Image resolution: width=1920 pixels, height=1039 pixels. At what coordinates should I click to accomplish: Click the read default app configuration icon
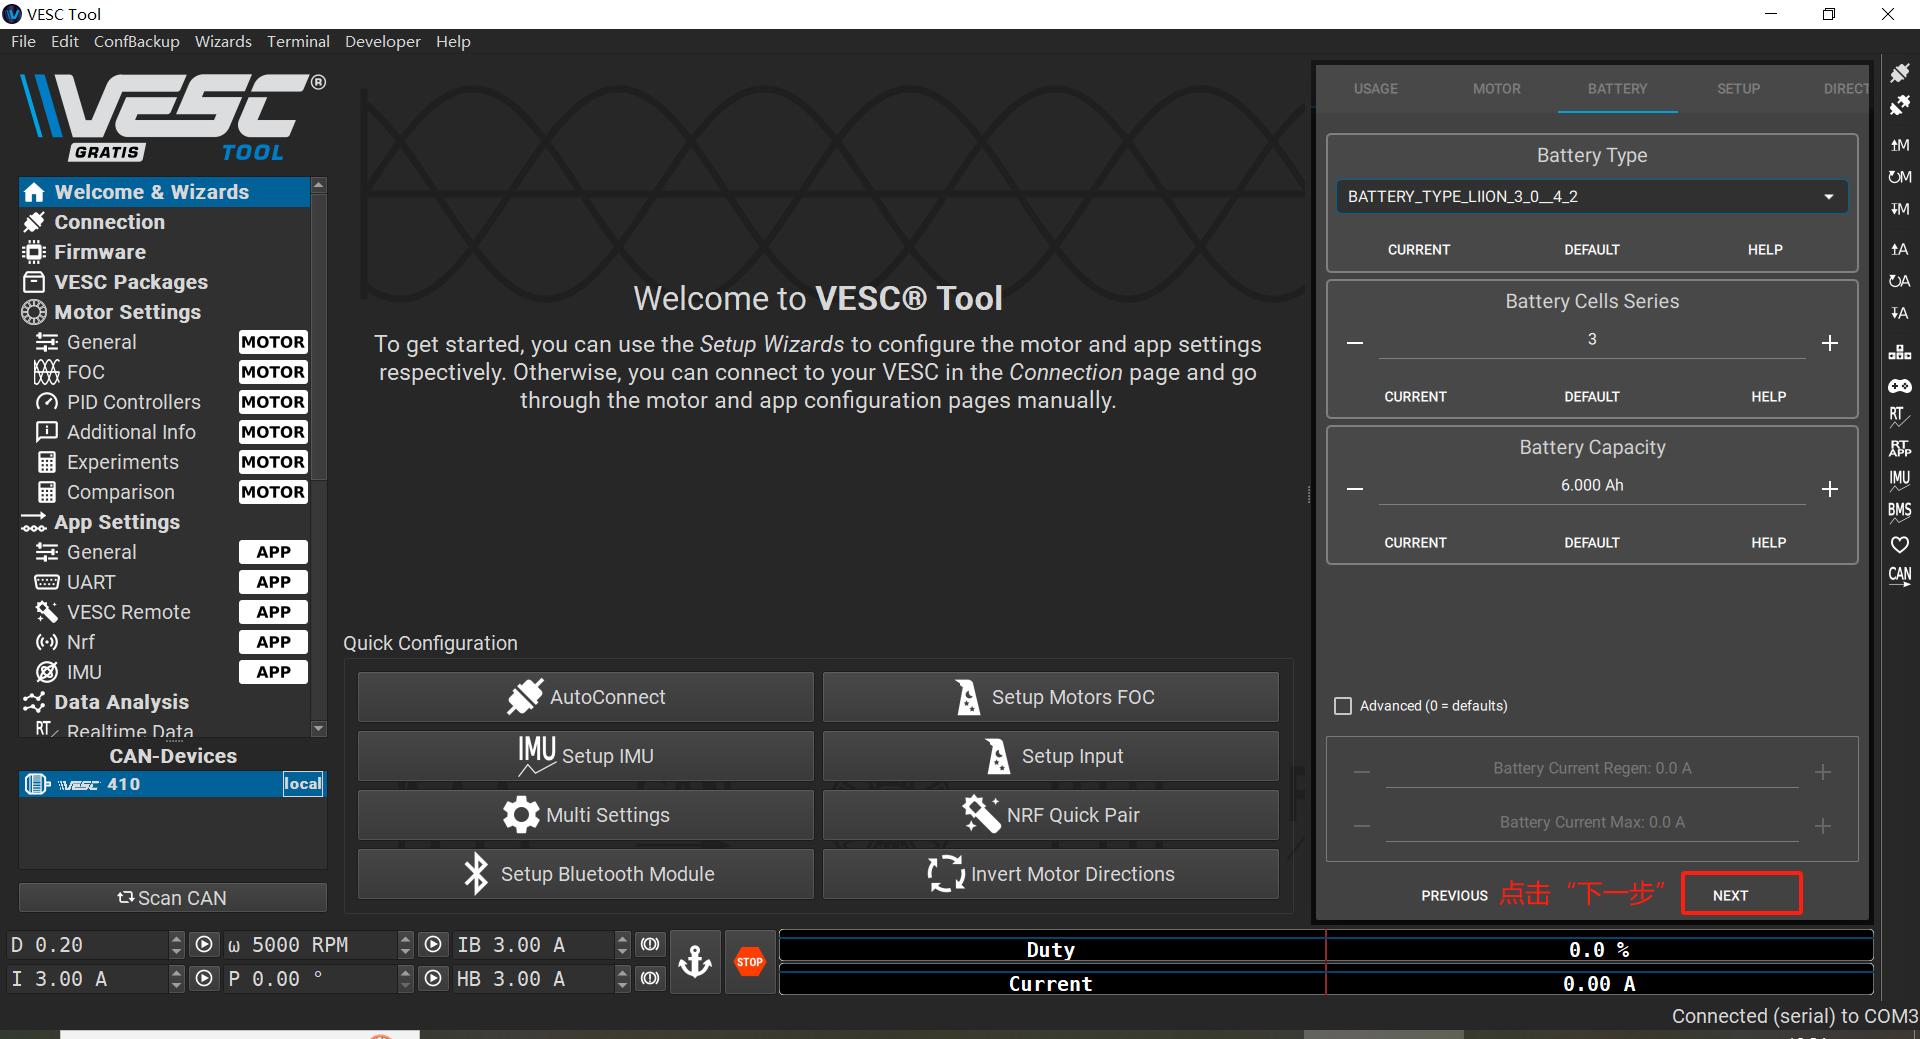coord(1899,281)
